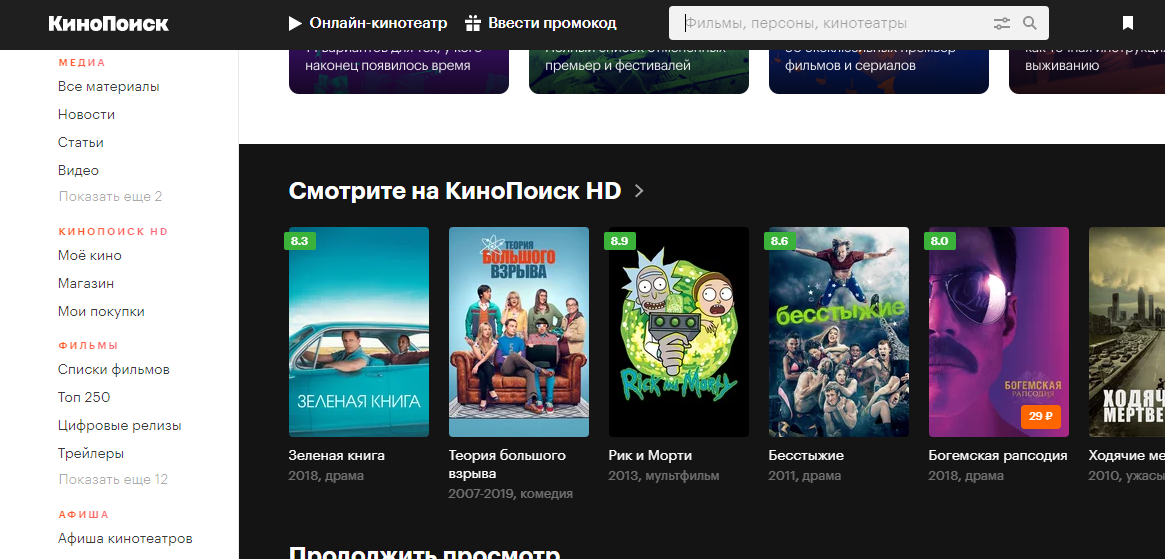Viewport: 1165px width, 559px height.
Task: Click the КИНОПОИСК HD section header
Action: coord(114,232)
